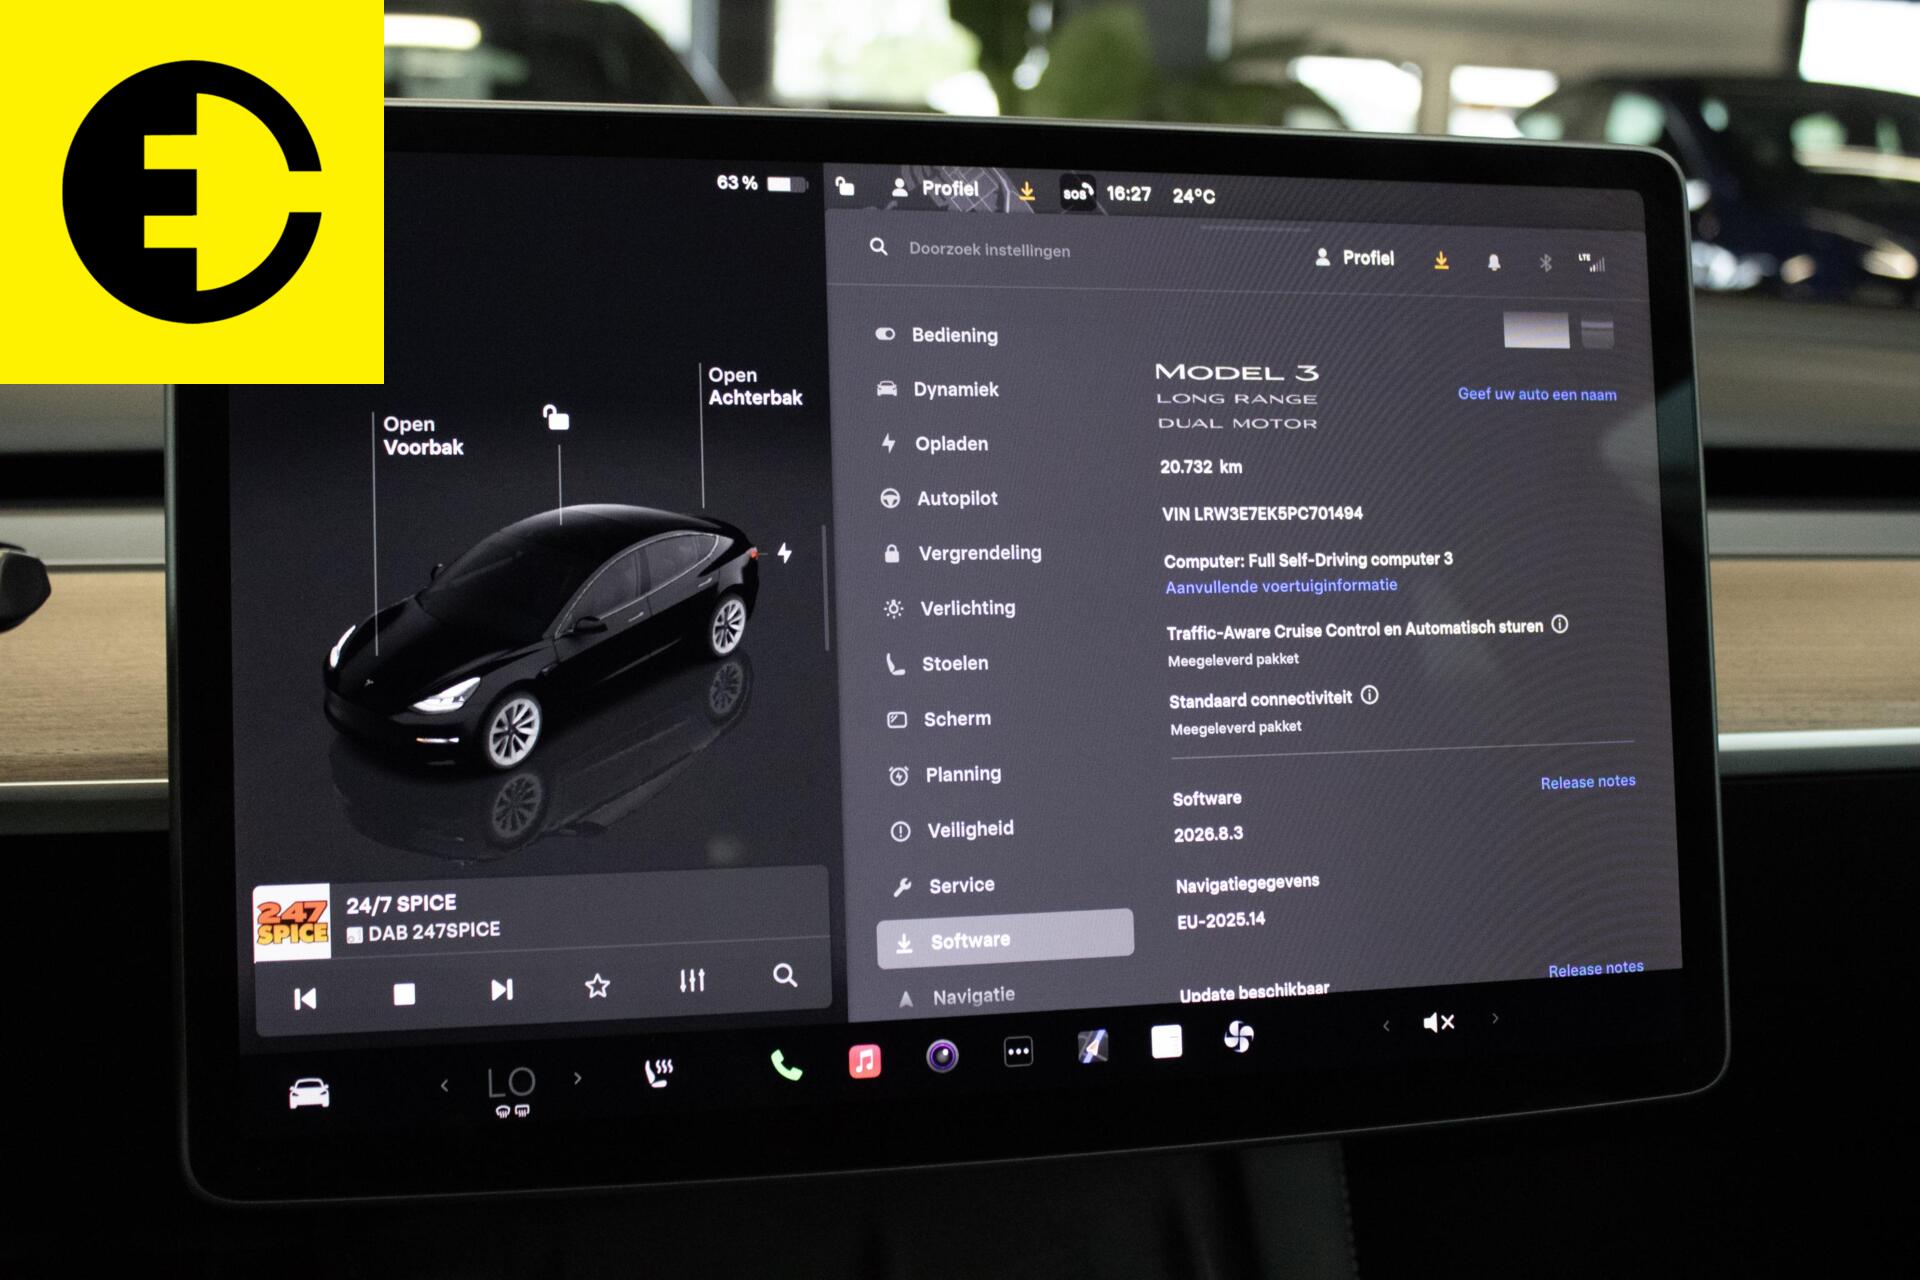Favorite the 24/7 SPICE station

[x=597, y=986]
